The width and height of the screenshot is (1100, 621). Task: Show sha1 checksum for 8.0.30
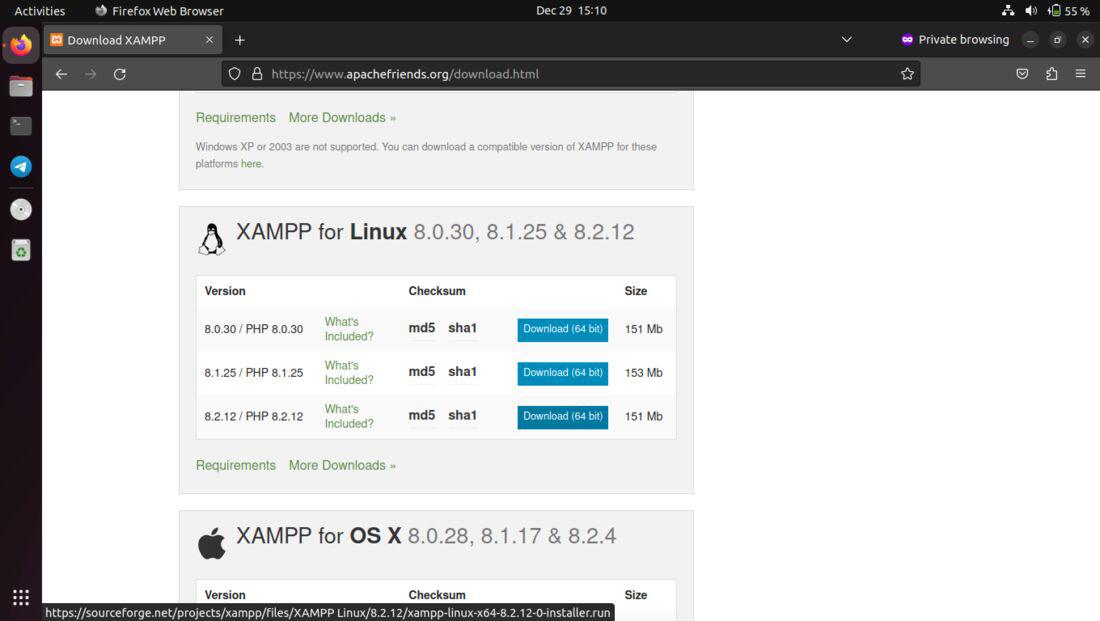click(x=462, y=328)
